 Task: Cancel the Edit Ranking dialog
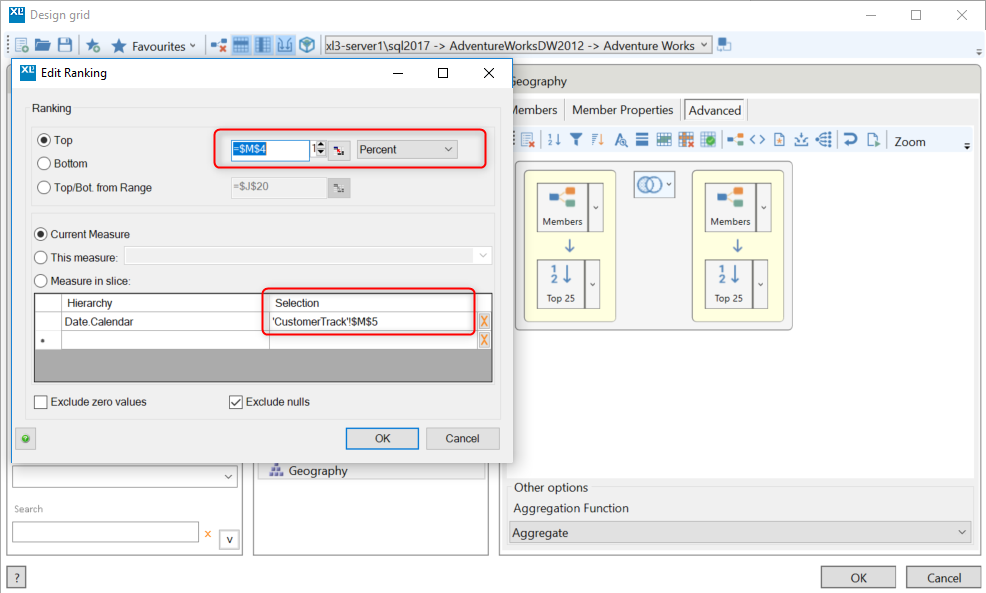[x=462, y=438]
